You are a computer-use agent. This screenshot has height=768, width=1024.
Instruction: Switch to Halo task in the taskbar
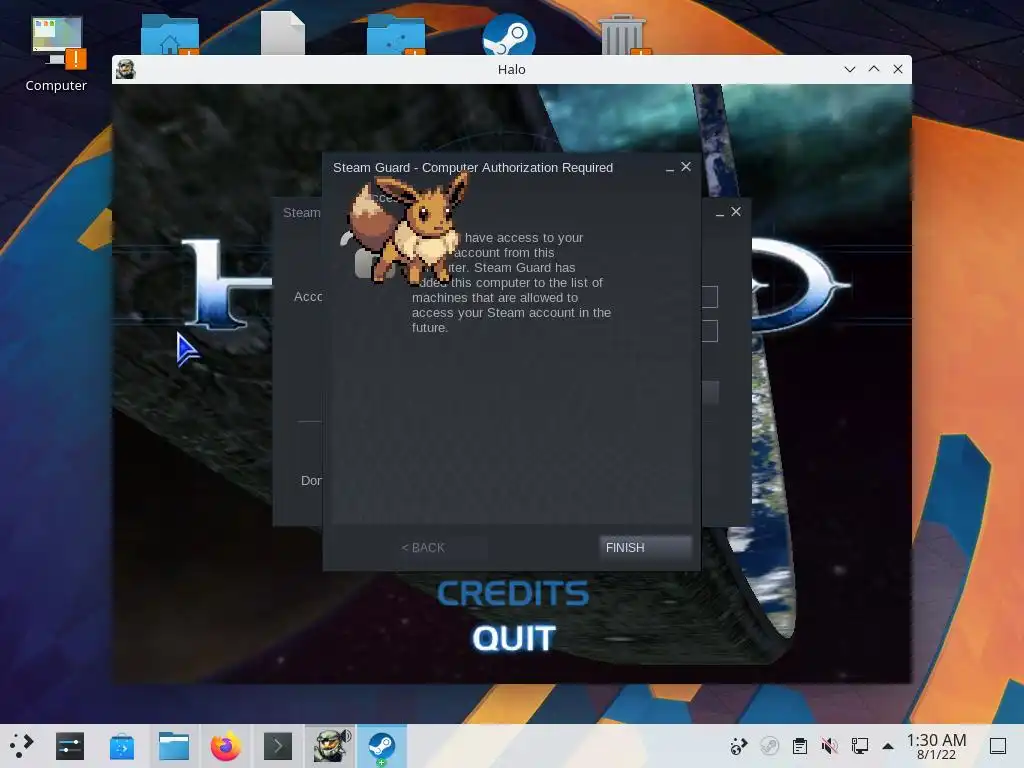tap(330, 746)
